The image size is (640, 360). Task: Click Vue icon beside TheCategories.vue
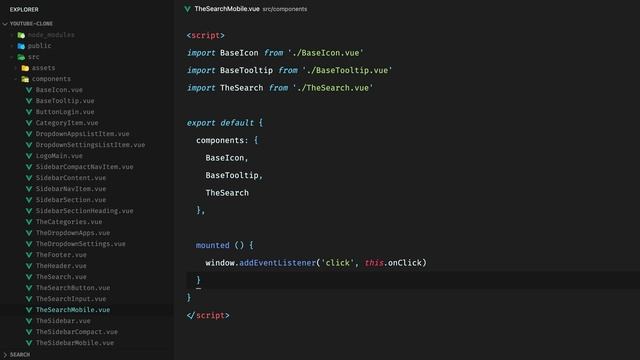(x=29, y=222)
